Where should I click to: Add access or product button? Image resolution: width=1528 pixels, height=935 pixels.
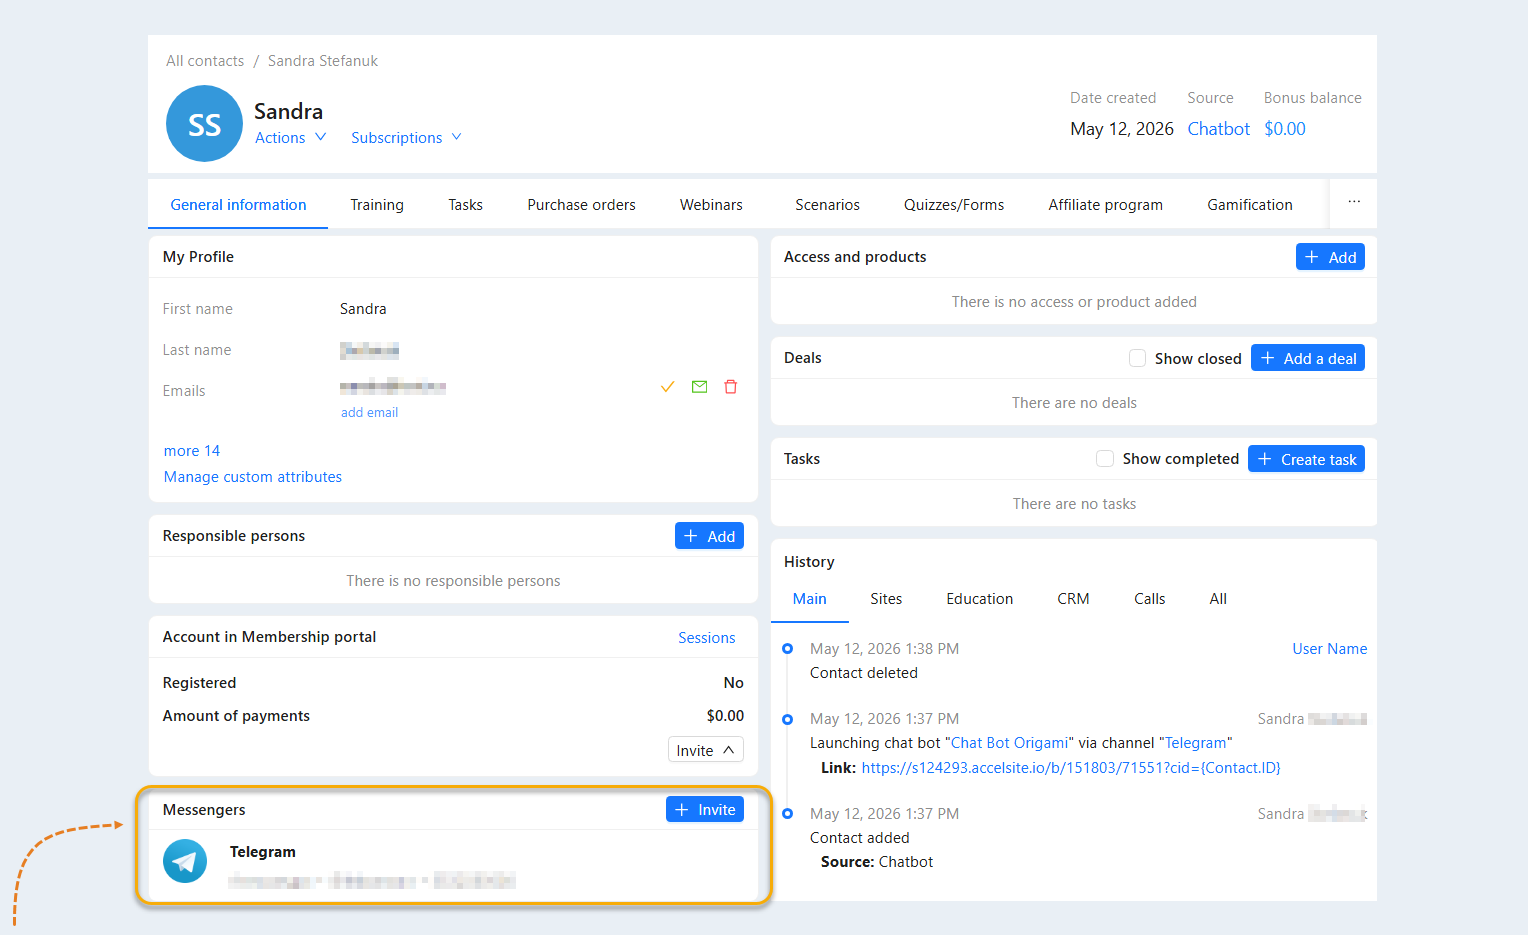pos(1330,257)
